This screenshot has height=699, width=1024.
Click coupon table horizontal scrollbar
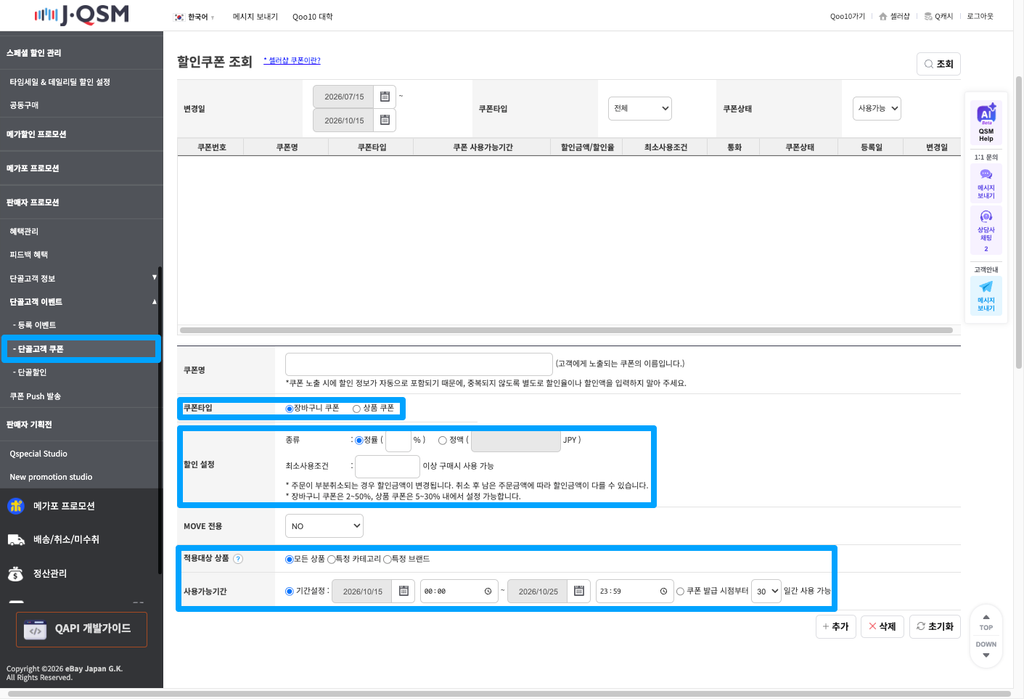click(x=566, y=330)
